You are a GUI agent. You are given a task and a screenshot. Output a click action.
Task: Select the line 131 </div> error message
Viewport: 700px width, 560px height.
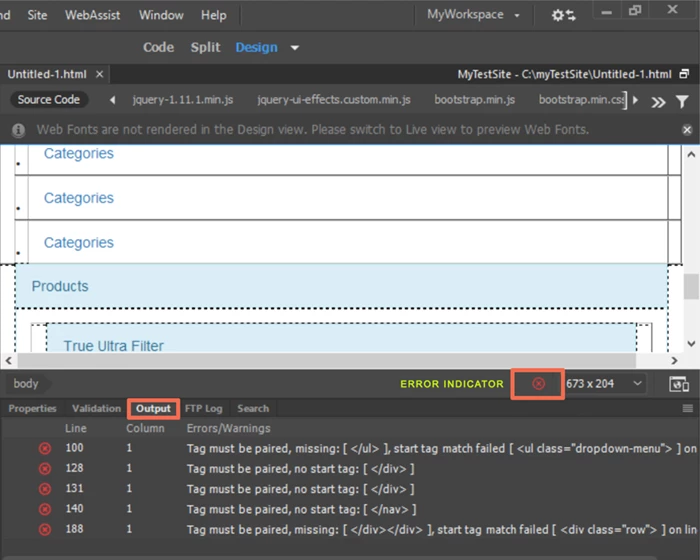pos(300,489)
